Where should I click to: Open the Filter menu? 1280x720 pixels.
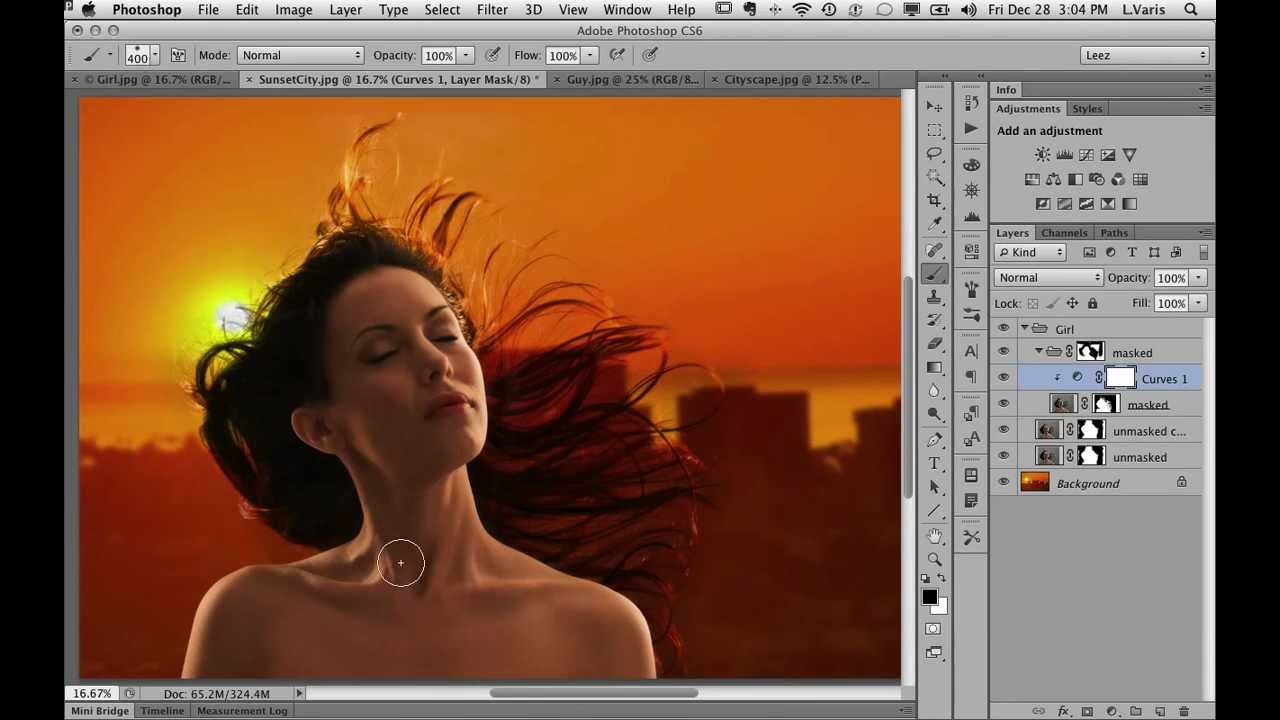tap(492, 10)
